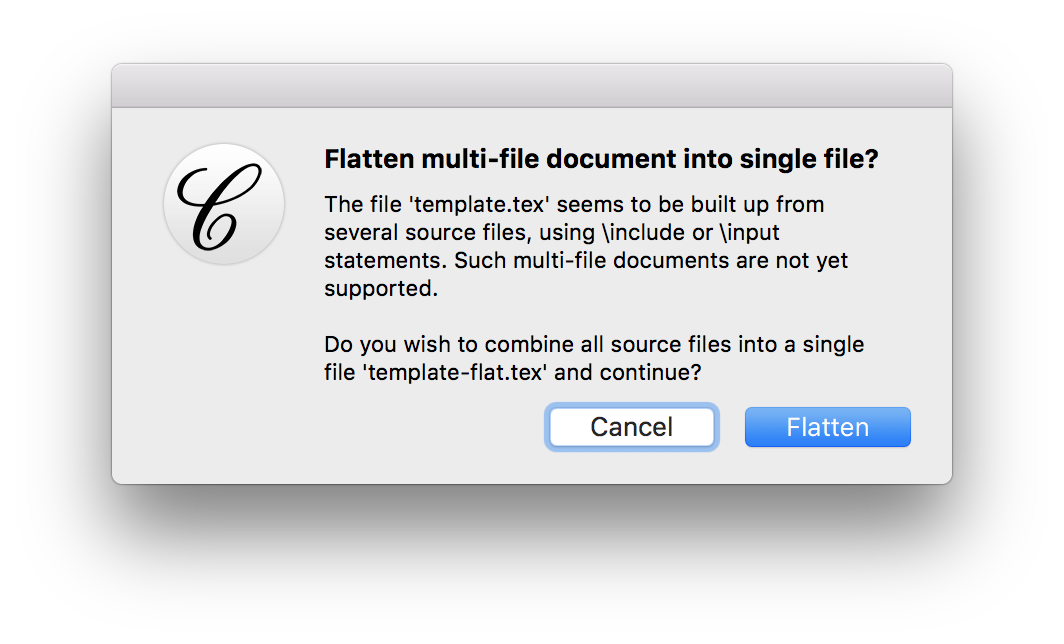Click the round white logo badge
The width and height of the screenshot is (1064, 644).
coord(224,204)
